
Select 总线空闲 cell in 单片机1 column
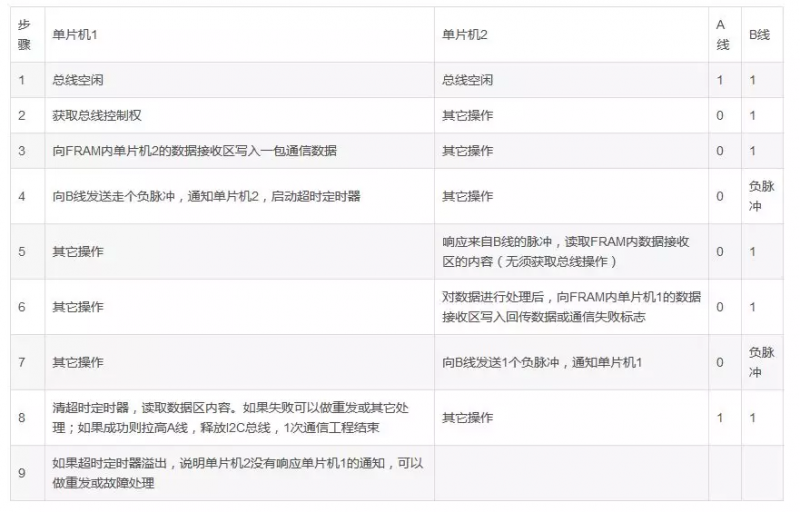pos(77,80)
